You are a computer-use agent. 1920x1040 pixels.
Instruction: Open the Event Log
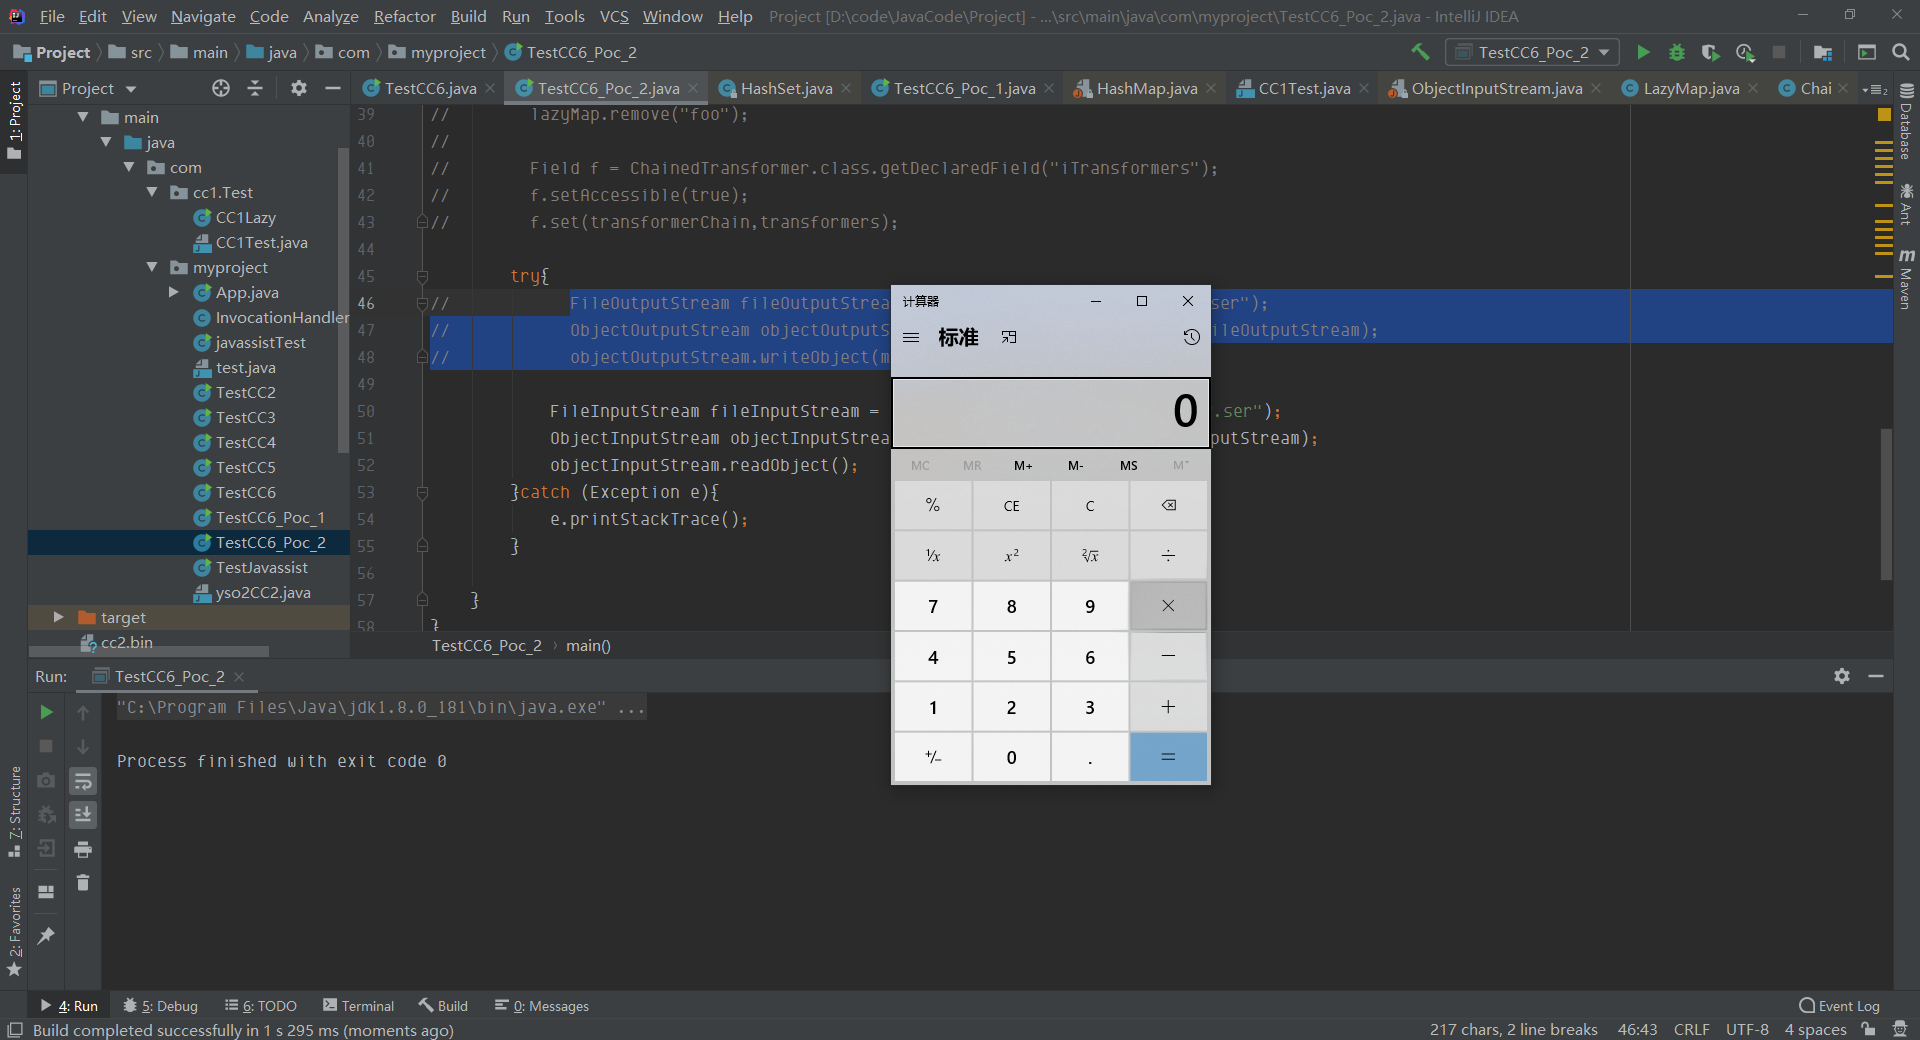1839,1006
